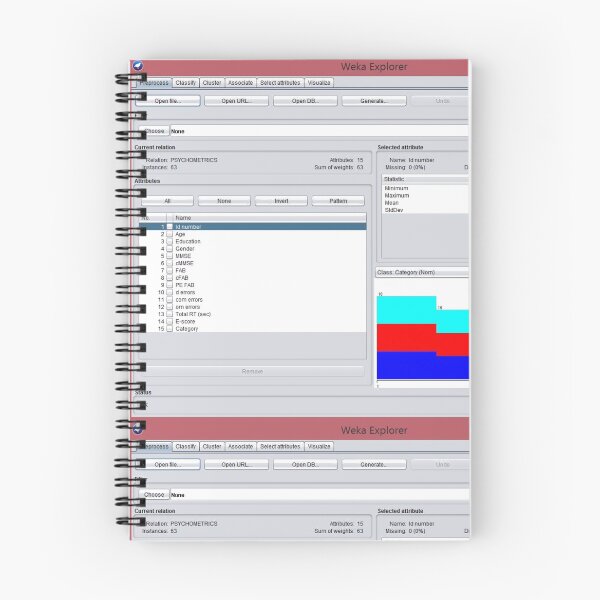Select the 'Total RT (sec)' attribute row
This screenshot has height=600, width=600.
(x=253, y=314)
